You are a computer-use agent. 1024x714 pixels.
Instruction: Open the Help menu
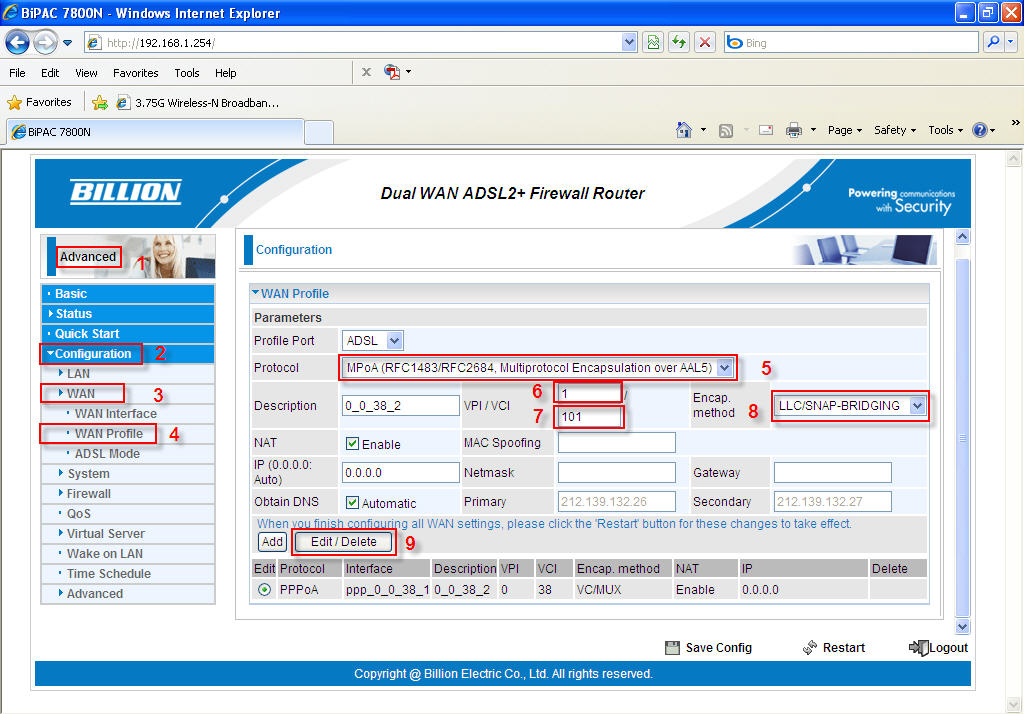(226, 73)
